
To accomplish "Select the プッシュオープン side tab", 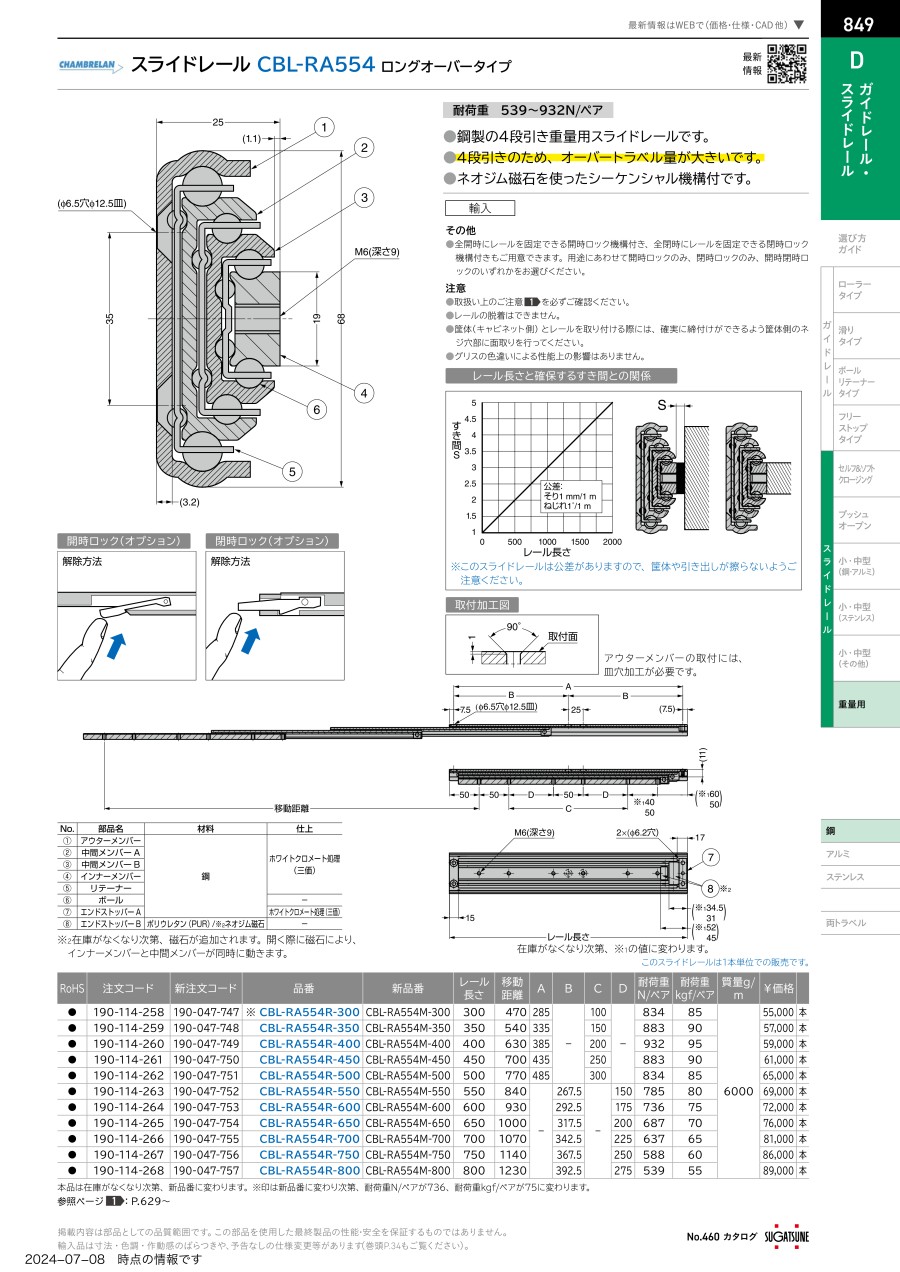I will (x=855, y=519).
